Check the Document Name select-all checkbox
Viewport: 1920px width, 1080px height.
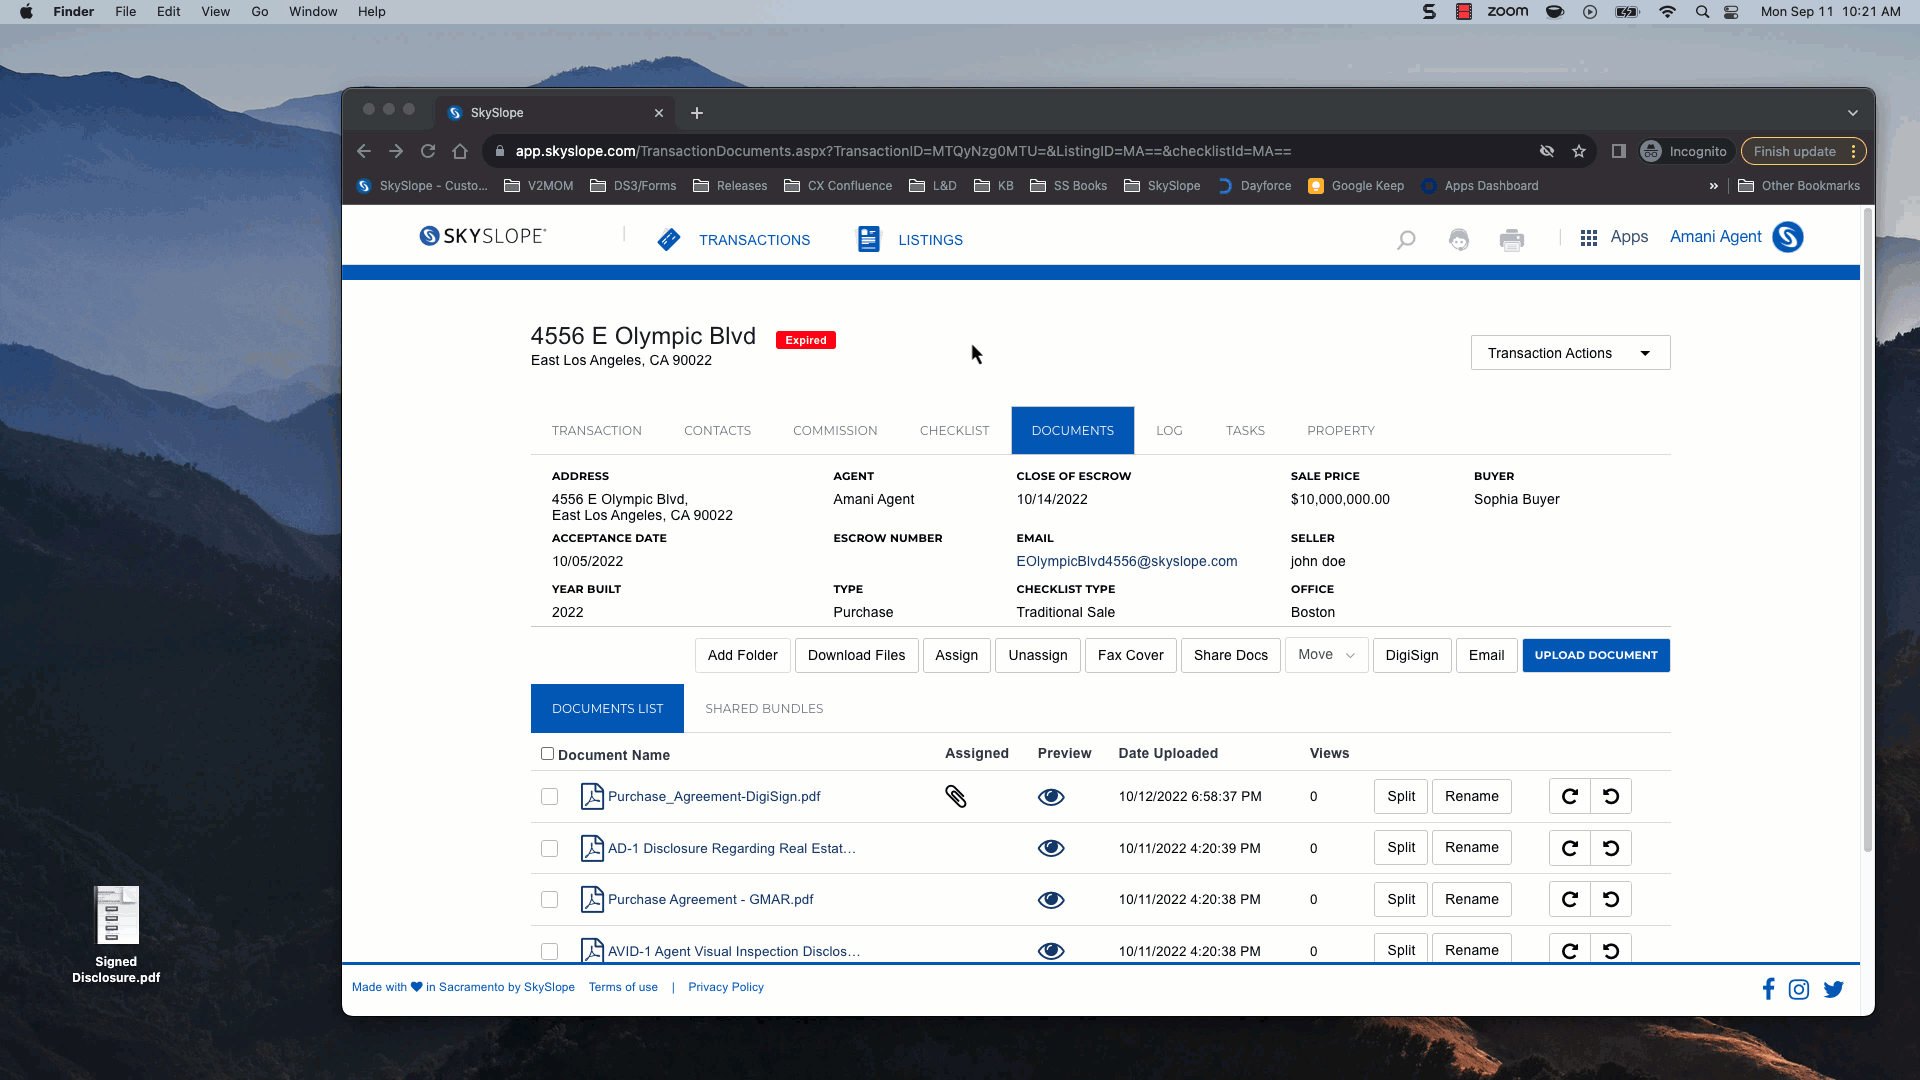[x=547, y=754]
